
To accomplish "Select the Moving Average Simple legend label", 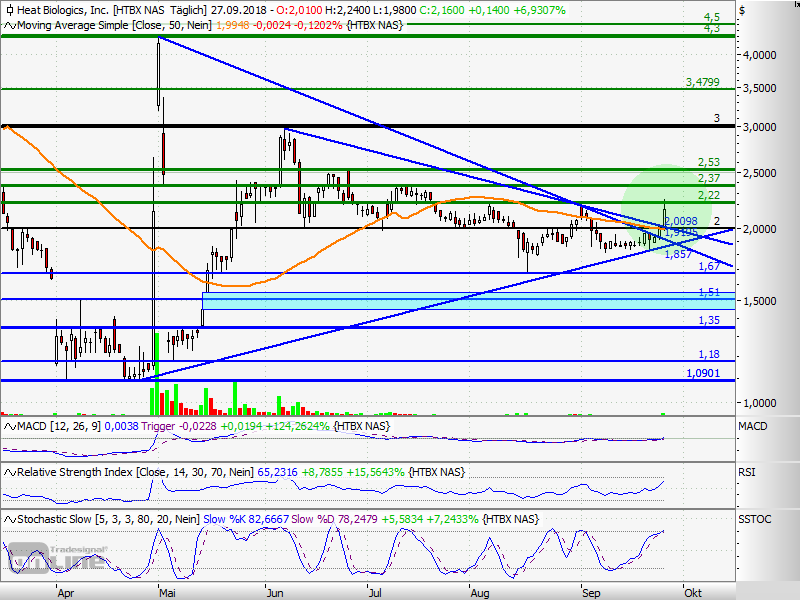I will coord(114,25).
